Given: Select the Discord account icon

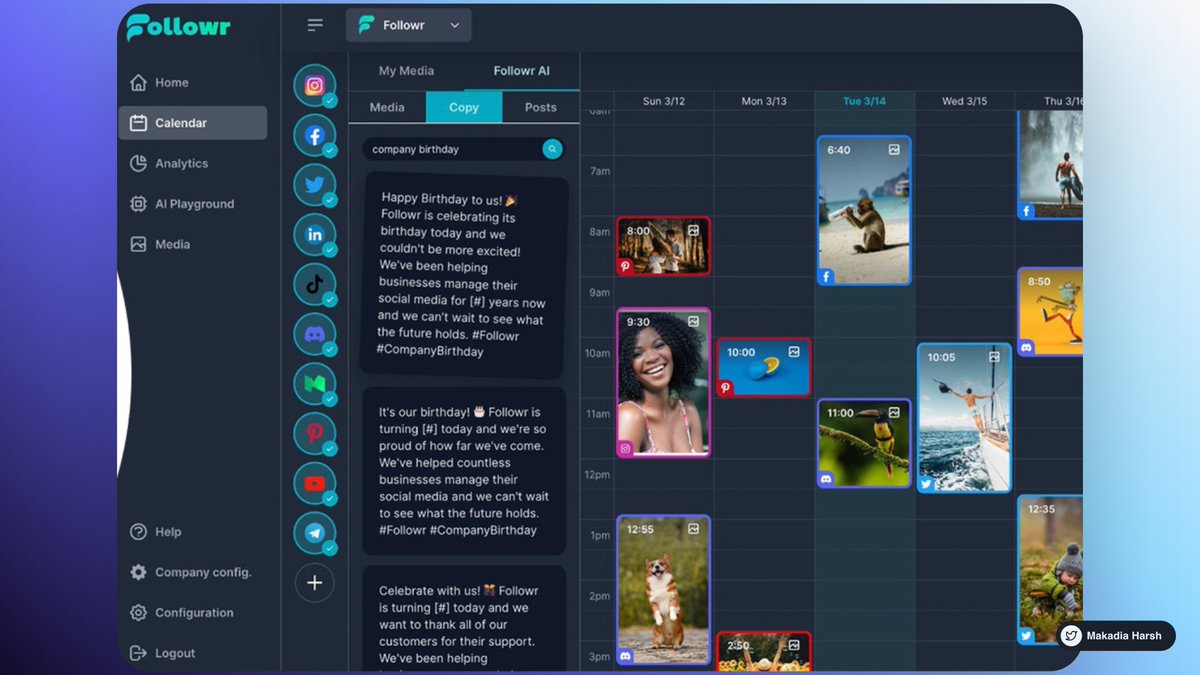Looking at the screenshot, I should coord(314,334).
